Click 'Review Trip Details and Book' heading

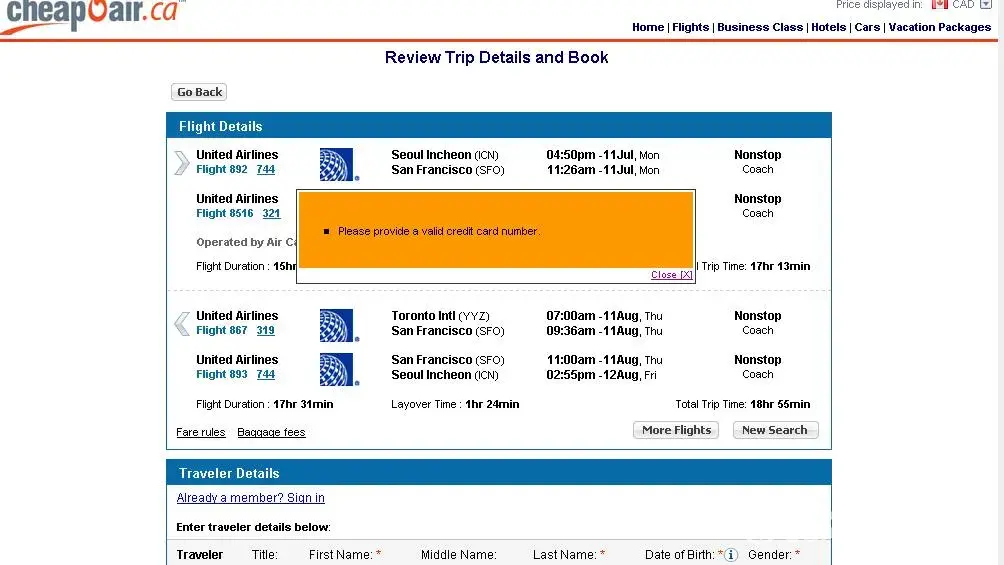[x=496, y=58]
